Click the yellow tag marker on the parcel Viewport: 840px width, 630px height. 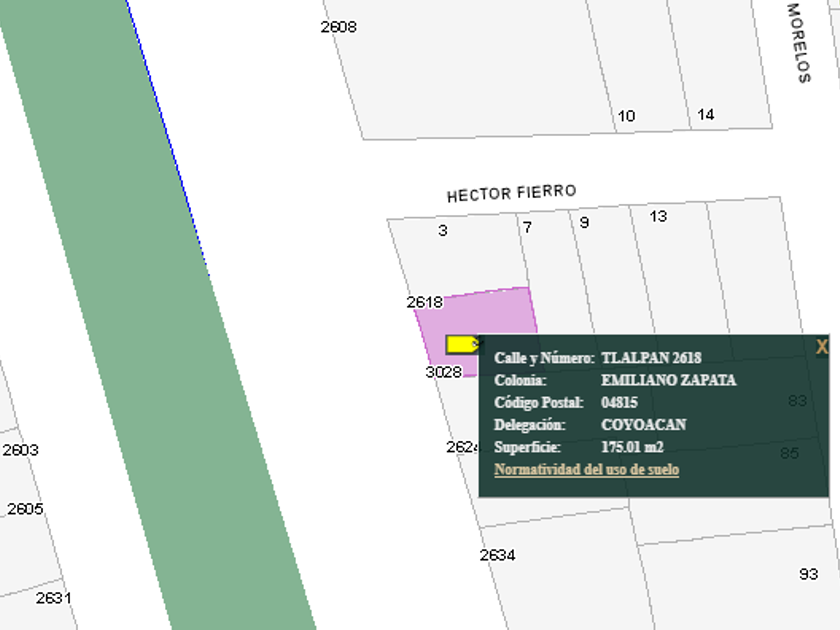coord(462,344)
